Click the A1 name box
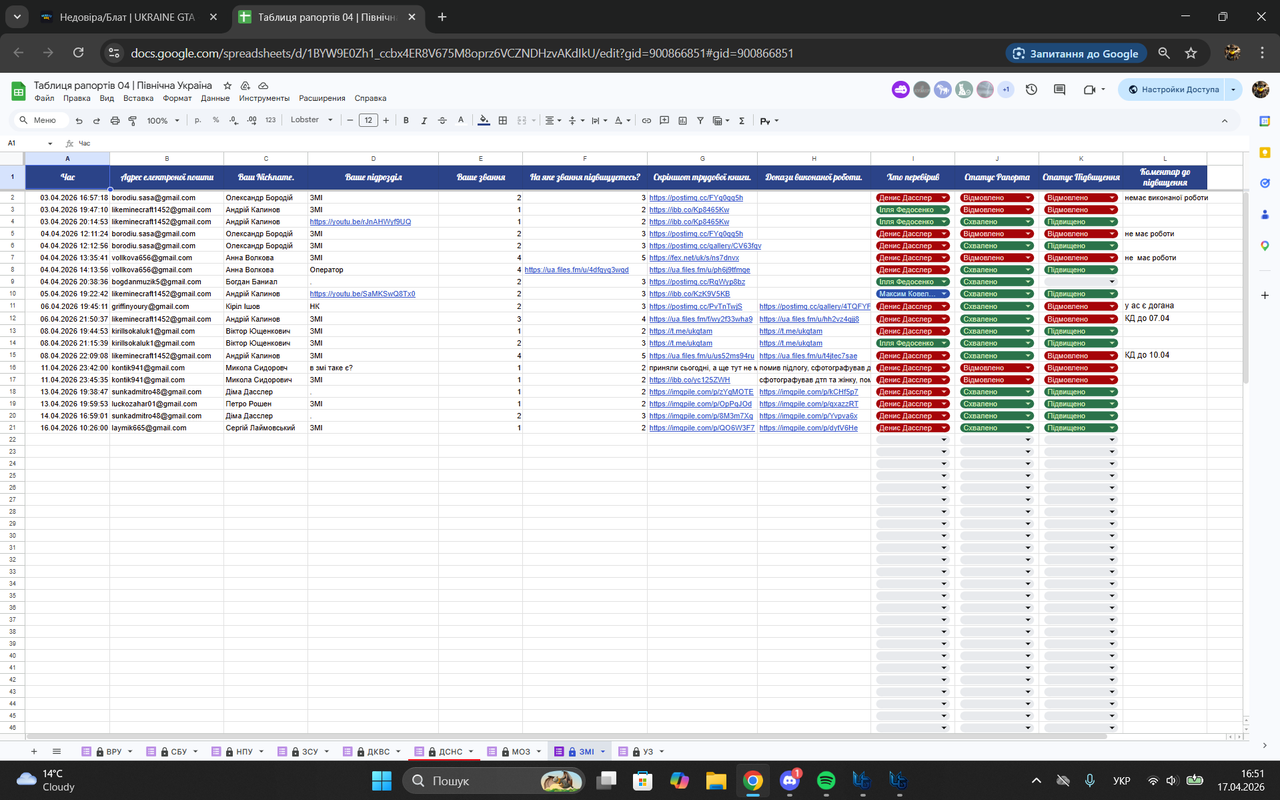This screenshot has height=800, width=1280. point(30,143)
